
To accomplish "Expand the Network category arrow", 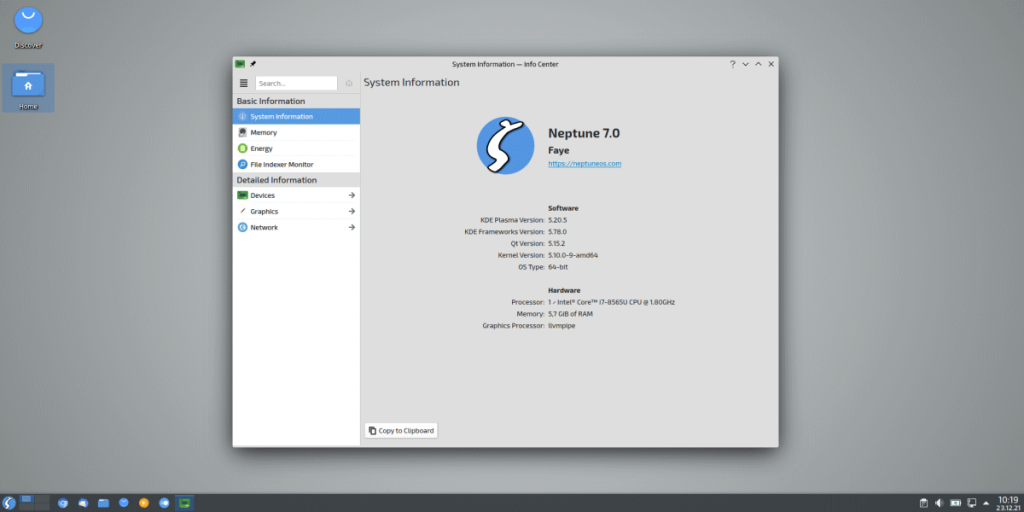I will pyautogui.click(x=351, y=227).
